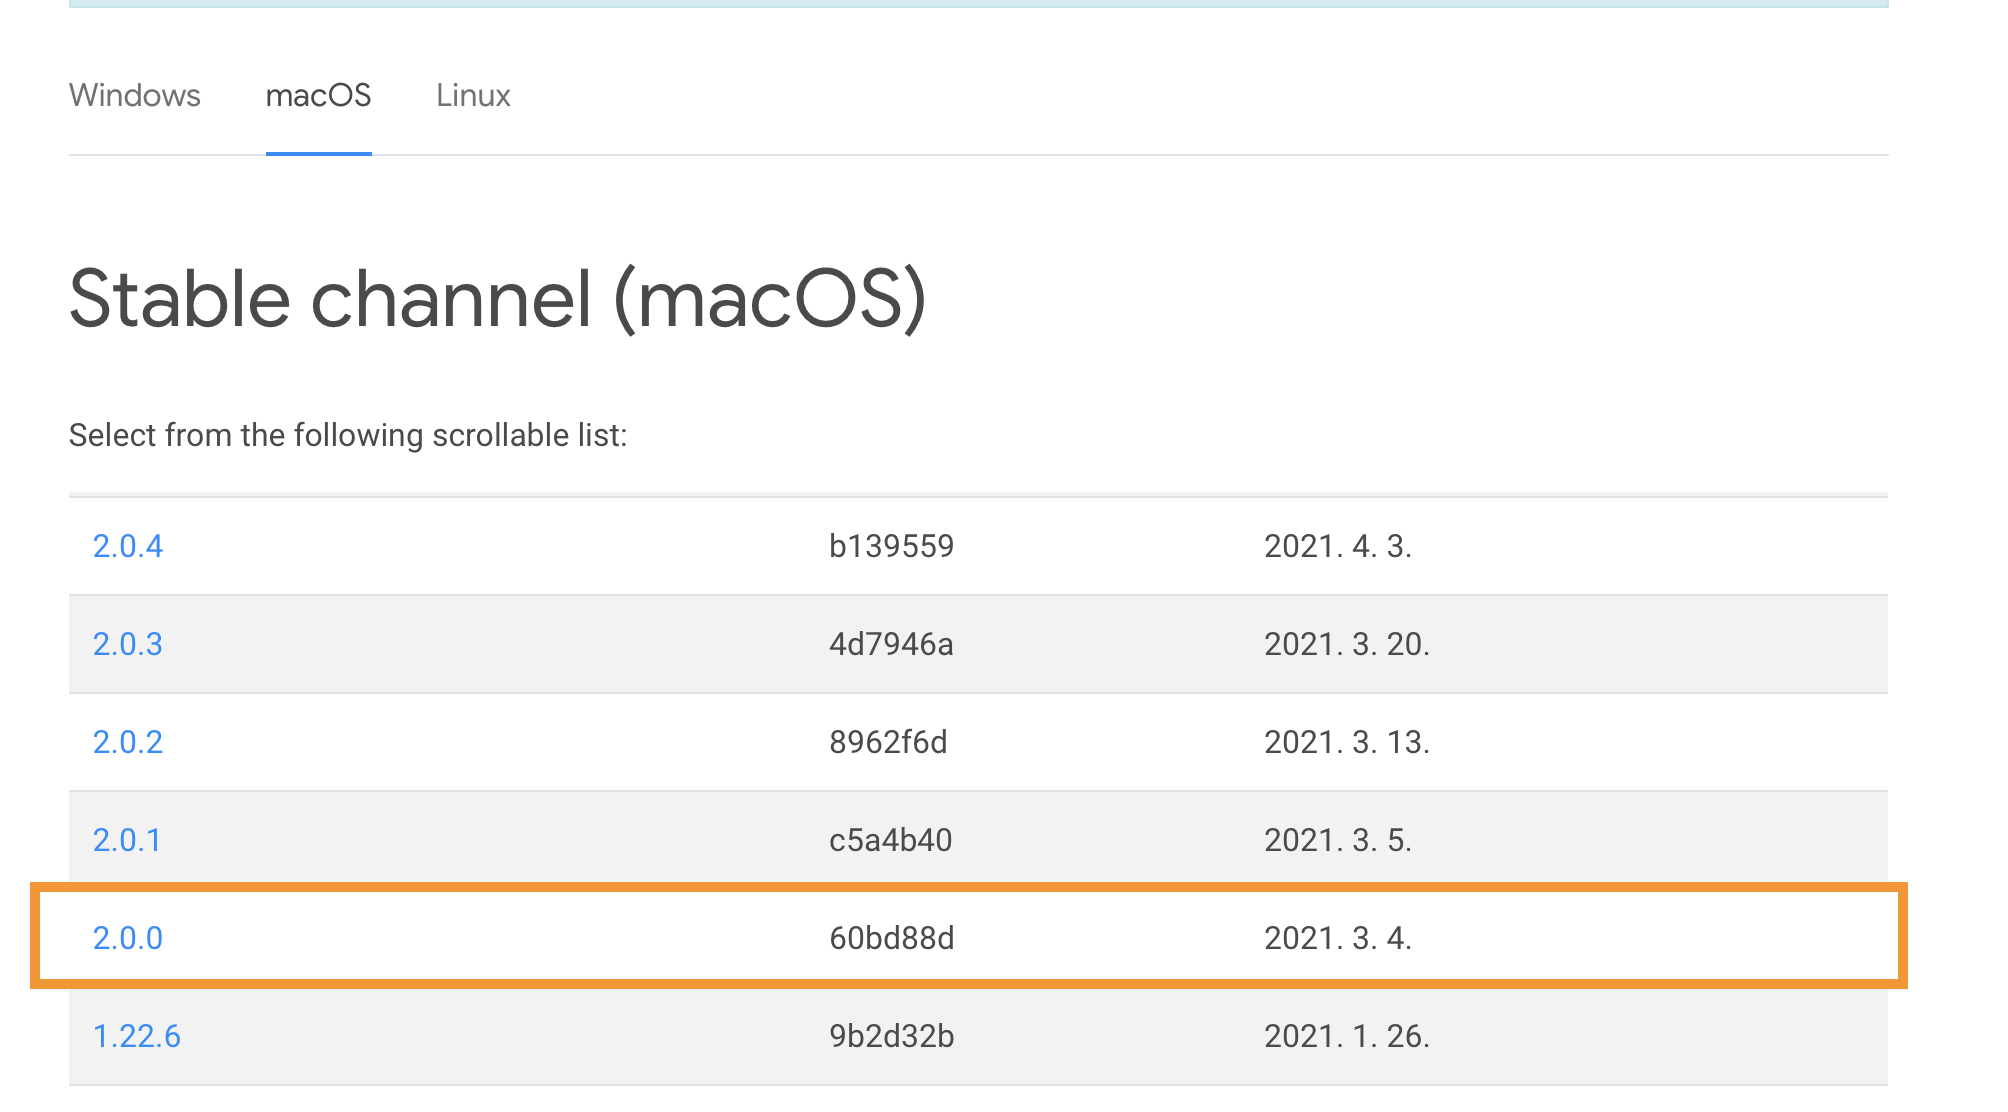This screenshot has width=2008, height=1112.
Task: Download version 2.0.3
Action: click(x=128, y=644)
